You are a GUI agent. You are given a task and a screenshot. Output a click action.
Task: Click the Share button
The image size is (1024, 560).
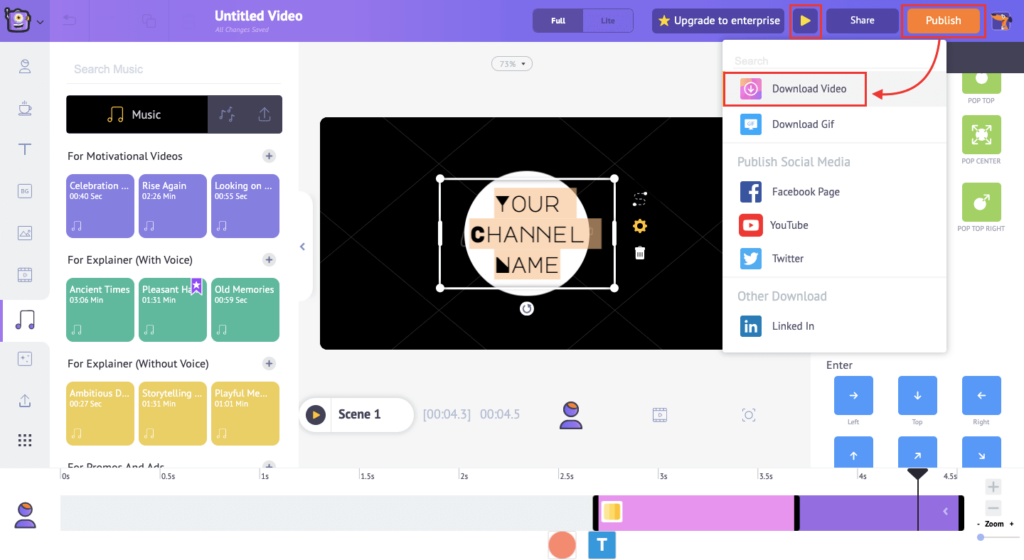click(862, 21)
